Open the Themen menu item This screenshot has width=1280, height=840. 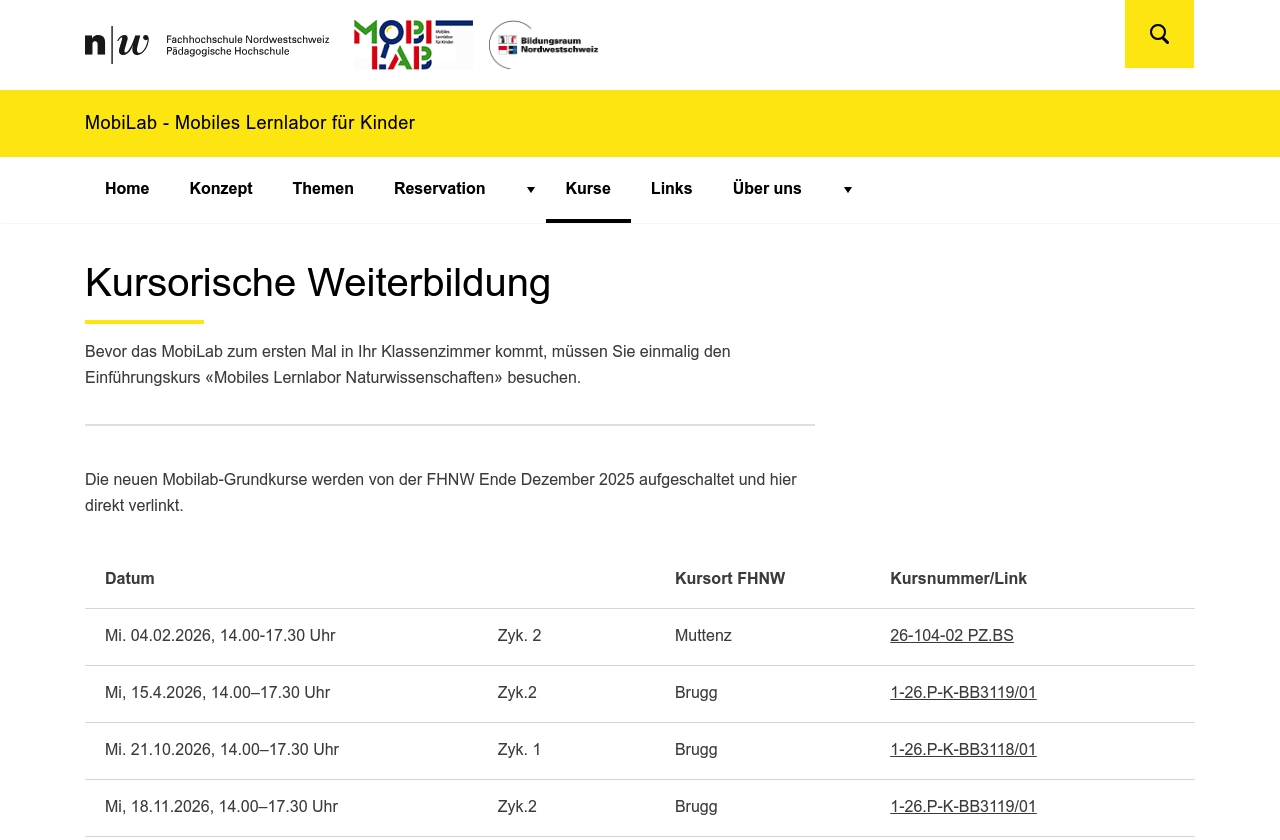tap(323, 189)
